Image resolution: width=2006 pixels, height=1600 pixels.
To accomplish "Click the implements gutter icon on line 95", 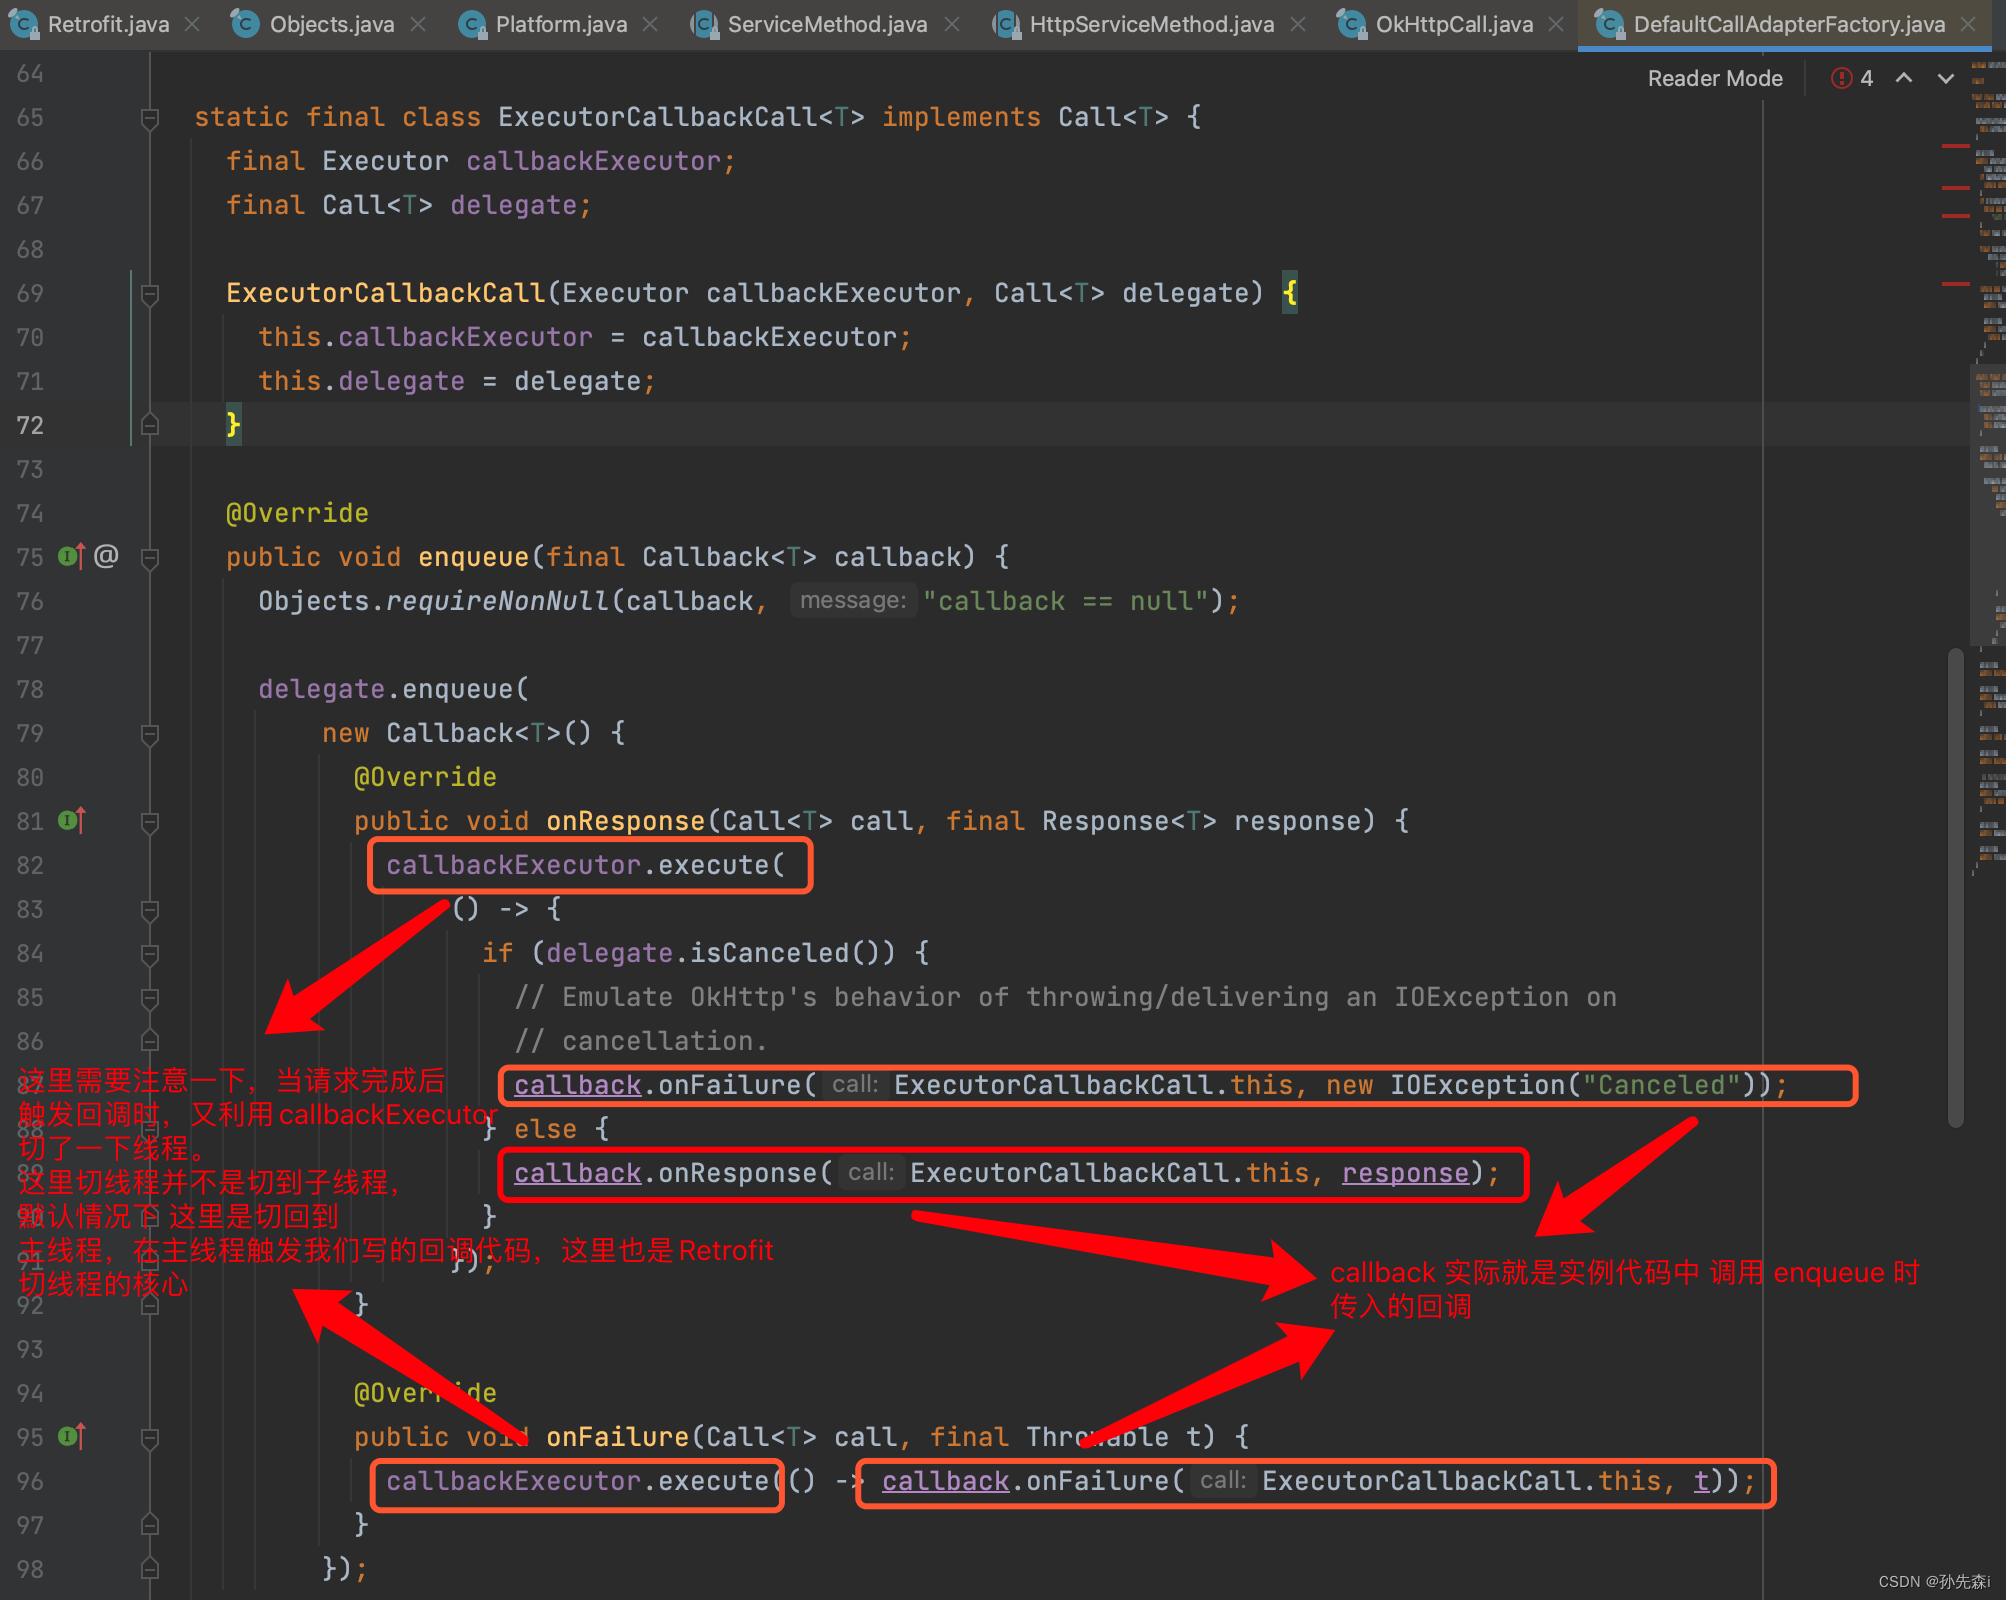I will 71,1437.
